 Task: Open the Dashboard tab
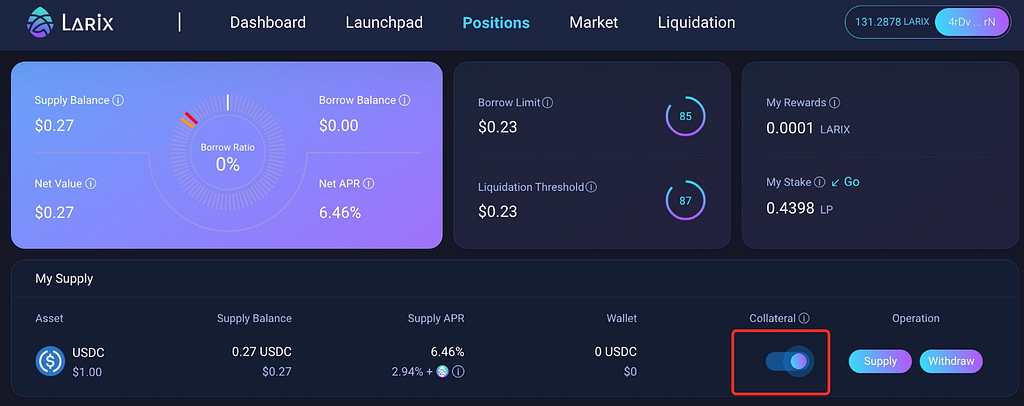[268, 22]
